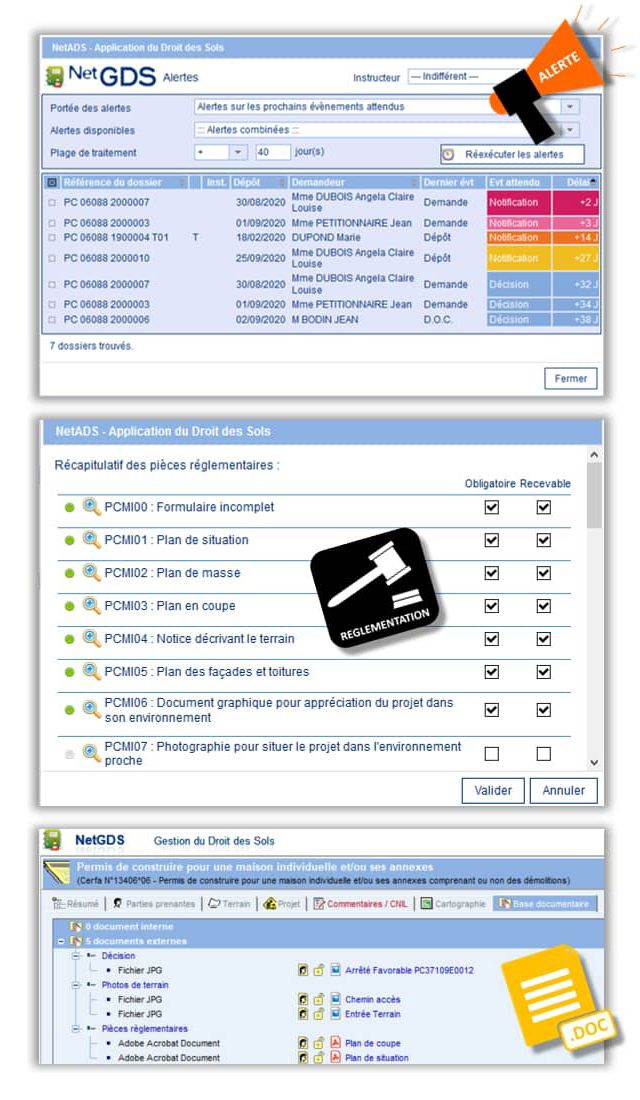Click the PDF icon next to Plan de coupe

click(335, 1043)
